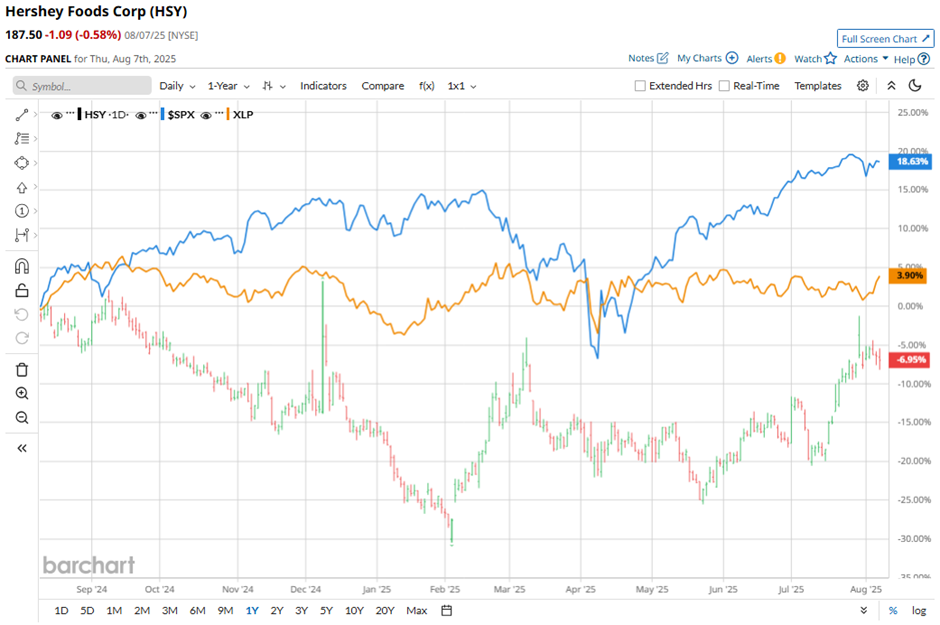
Task: Click the Watch star icon
Action: pyautogui.click(x=830, y=58)
